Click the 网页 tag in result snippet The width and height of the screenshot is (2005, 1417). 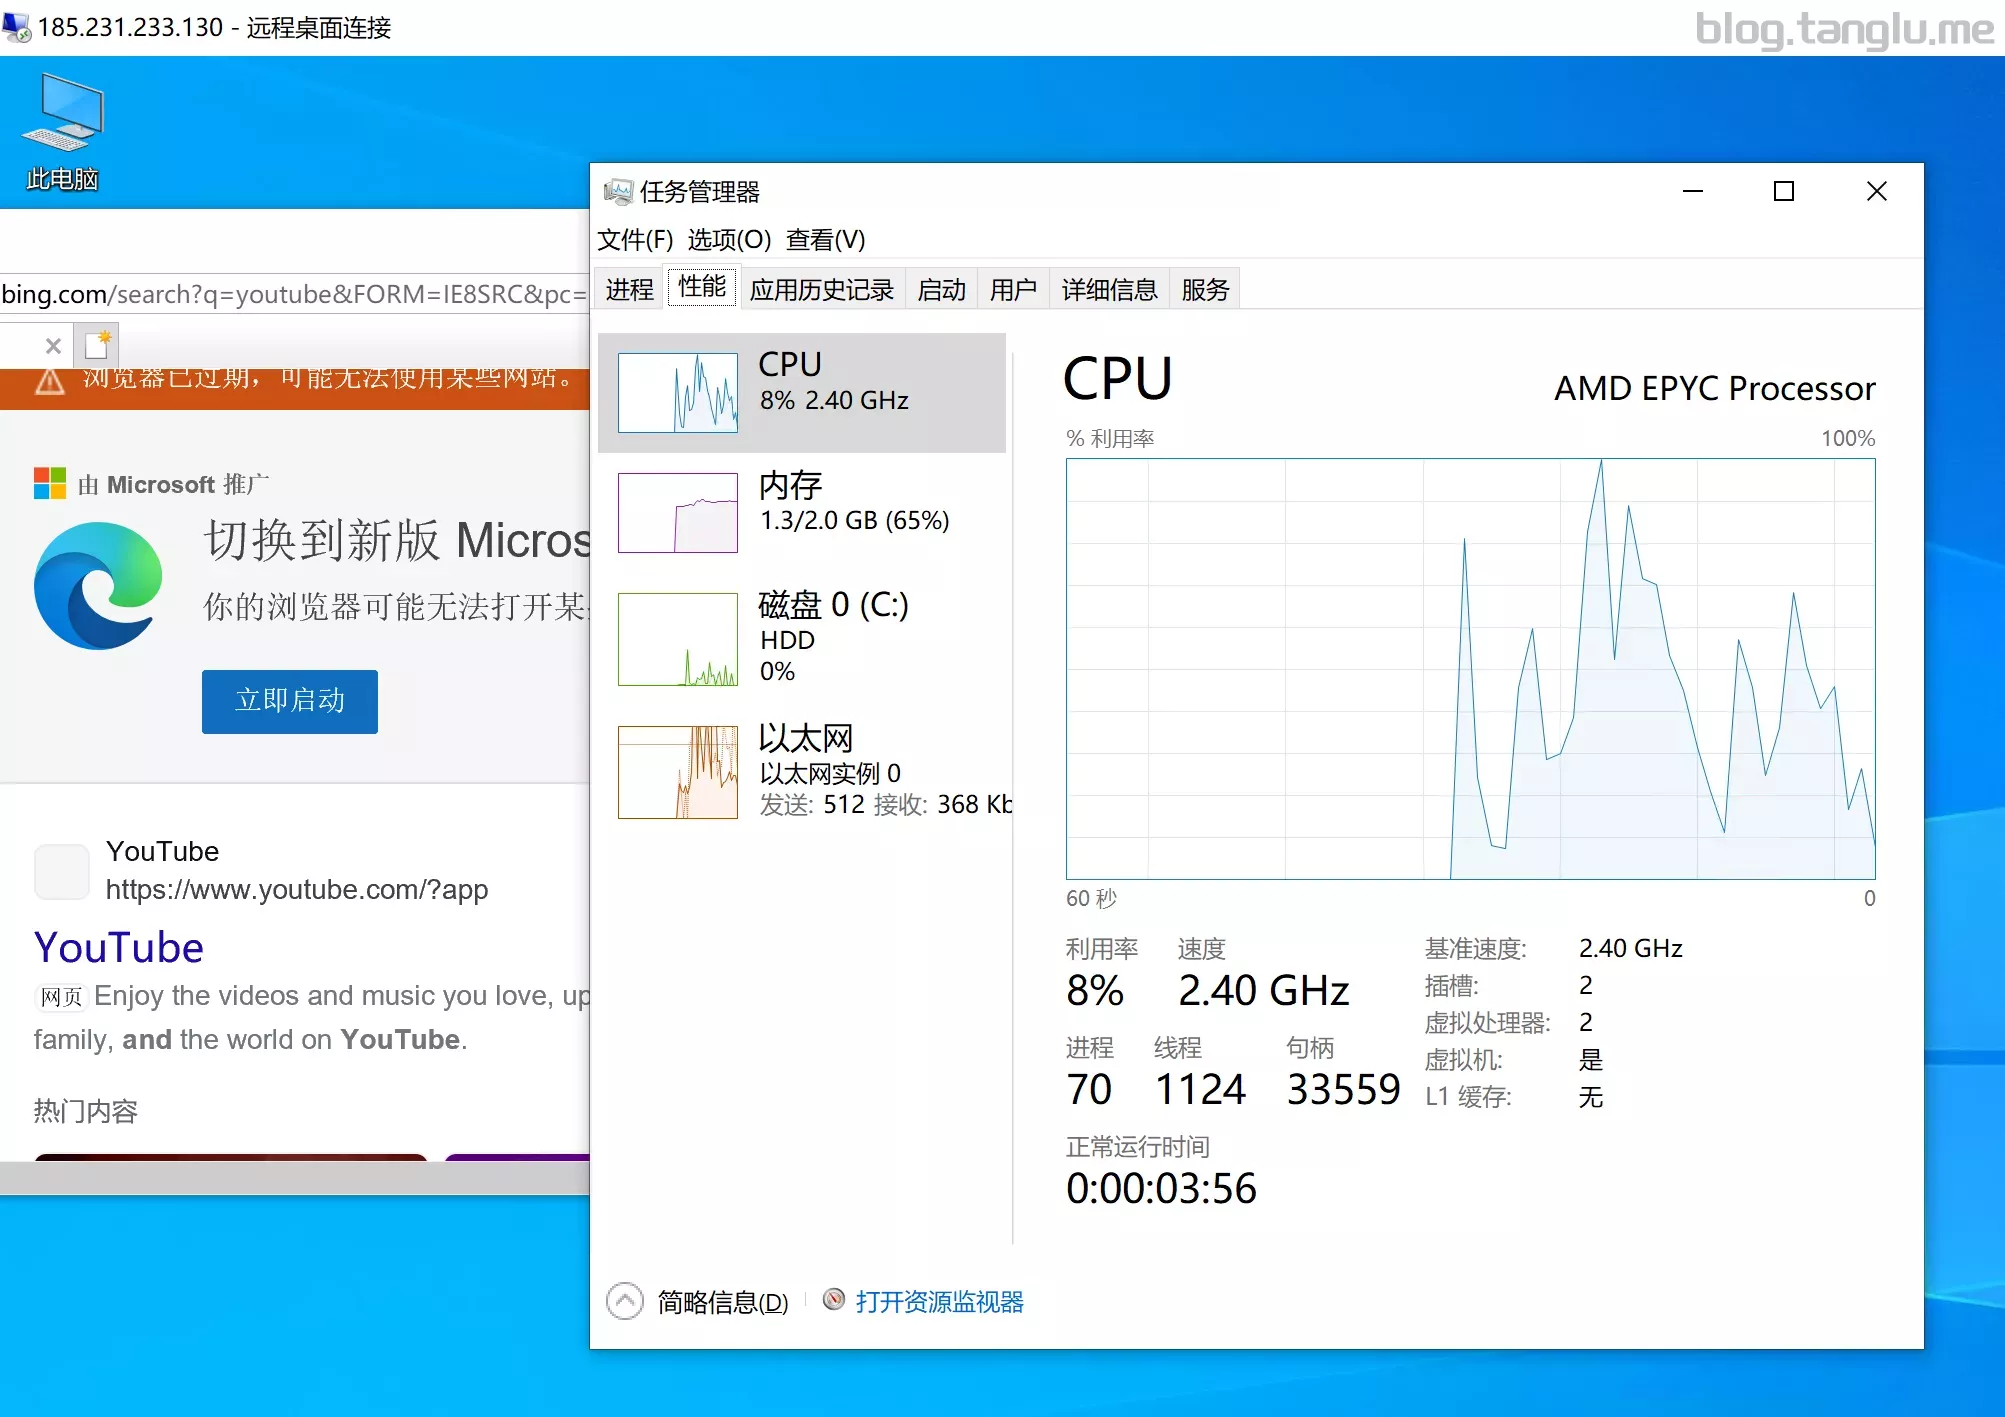(x=61, y=997)
